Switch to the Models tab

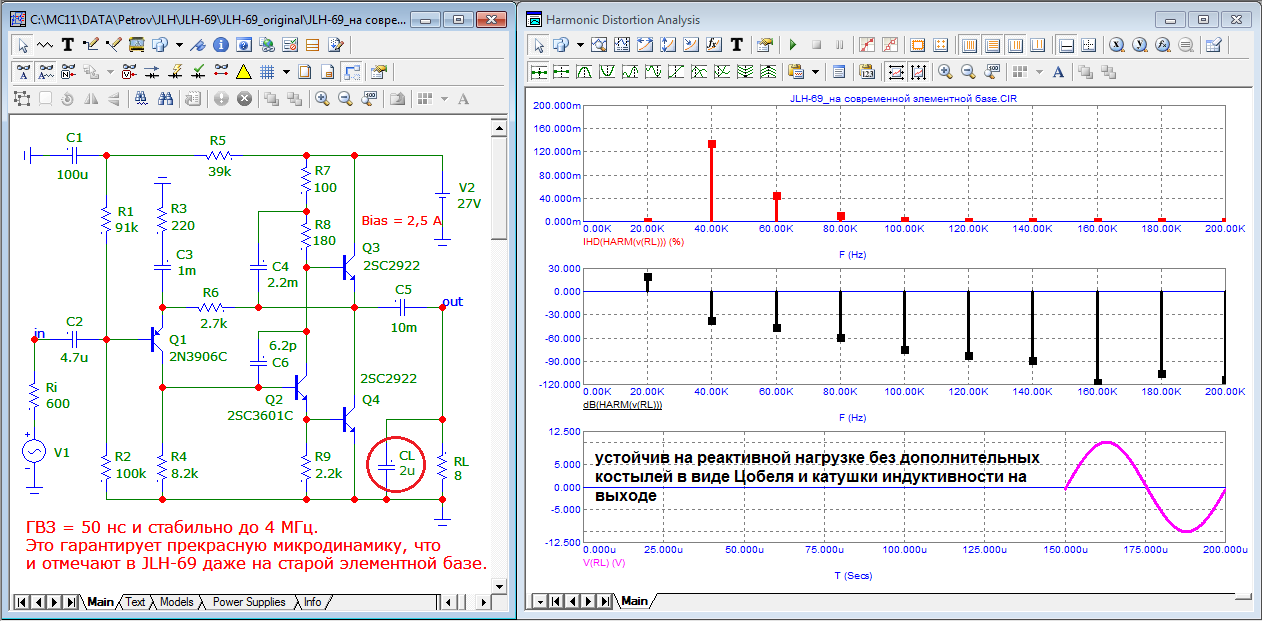pos(176,602)
